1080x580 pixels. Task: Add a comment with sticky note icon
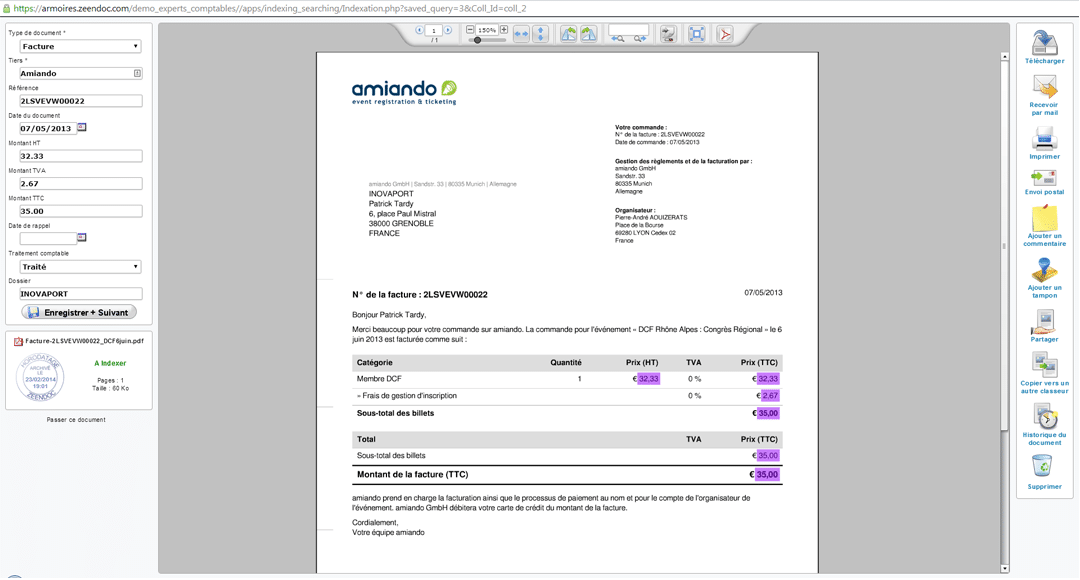(x=1045, y=218)
